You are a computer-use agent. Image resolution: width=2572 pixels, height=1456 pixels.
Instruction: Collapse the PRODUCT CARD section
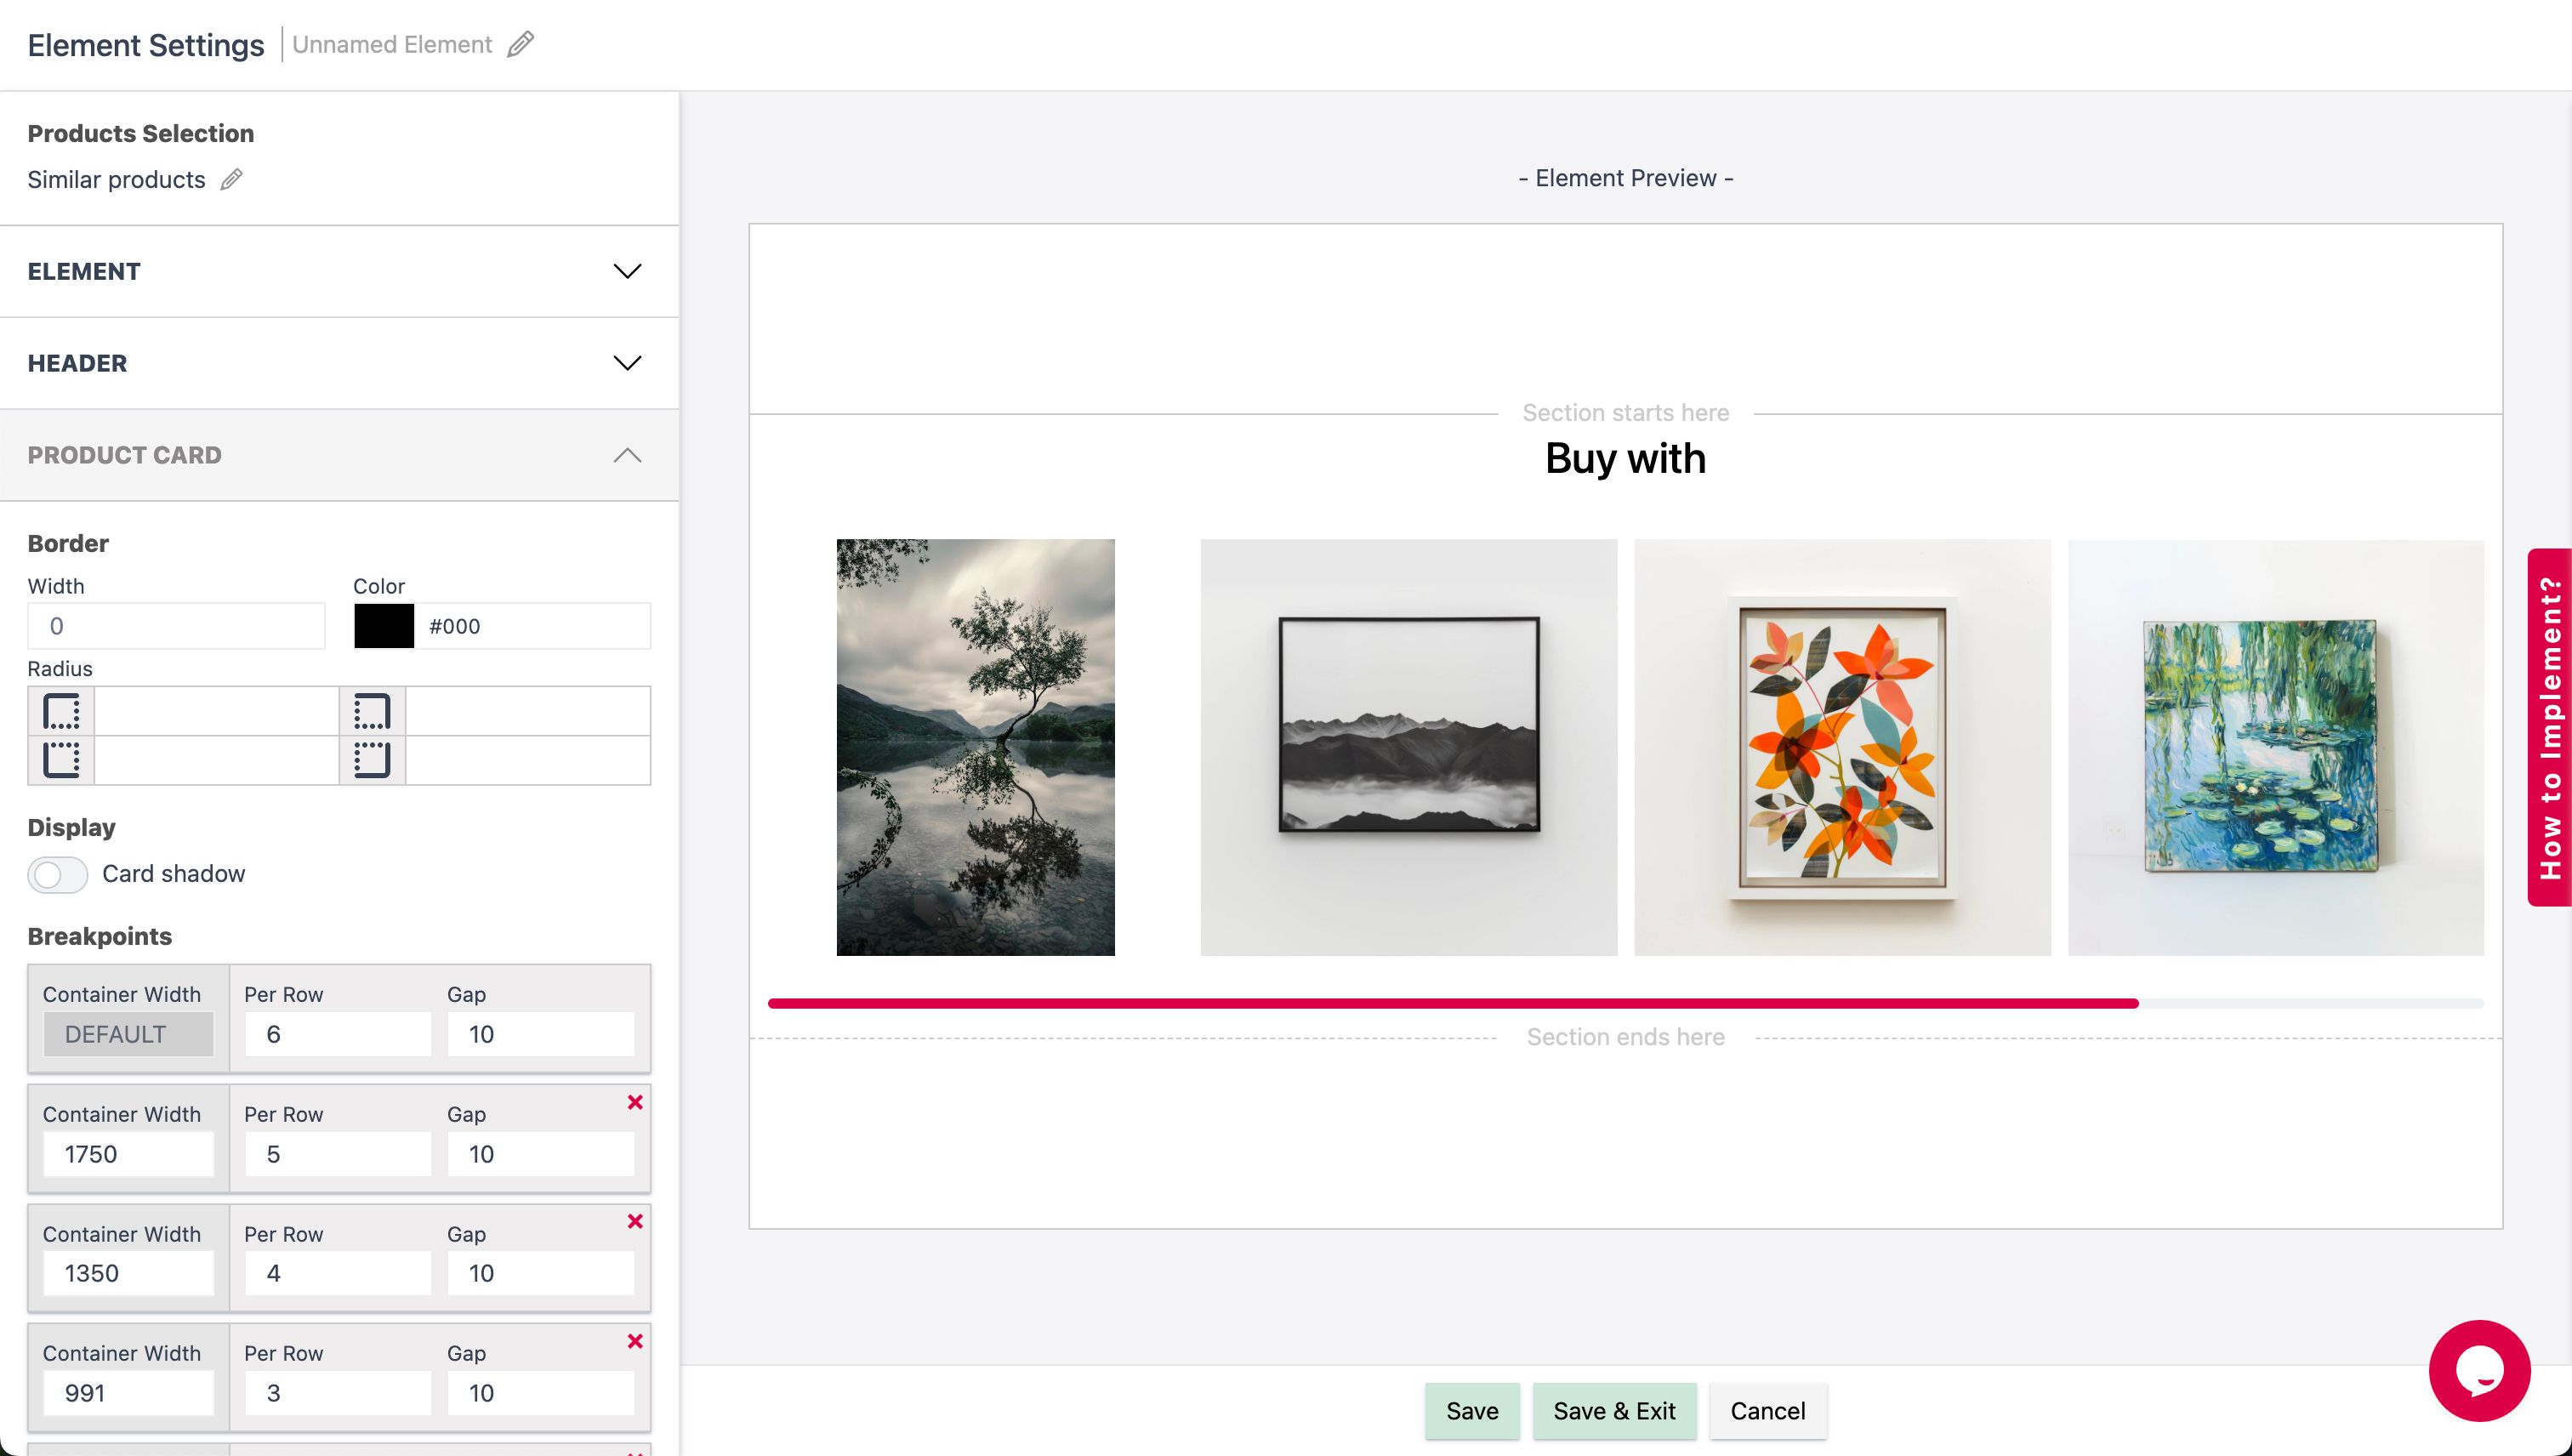click(627, 456)
